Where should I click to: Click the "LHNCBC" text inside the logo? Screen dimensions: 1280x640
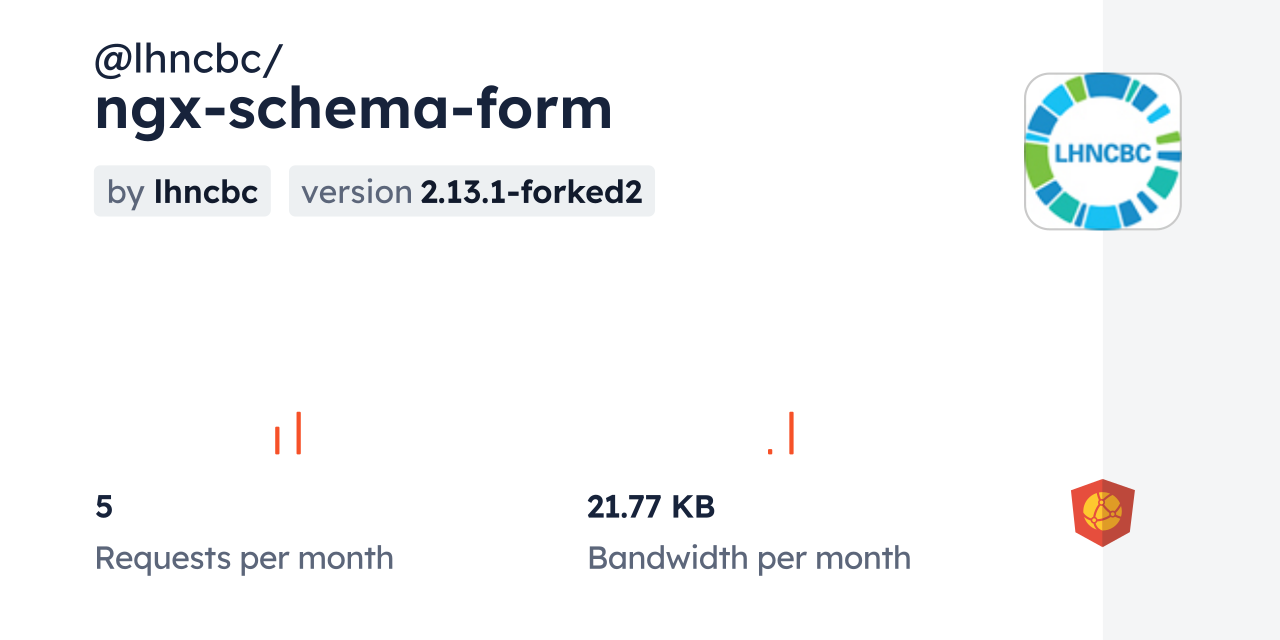[1102, 154]
